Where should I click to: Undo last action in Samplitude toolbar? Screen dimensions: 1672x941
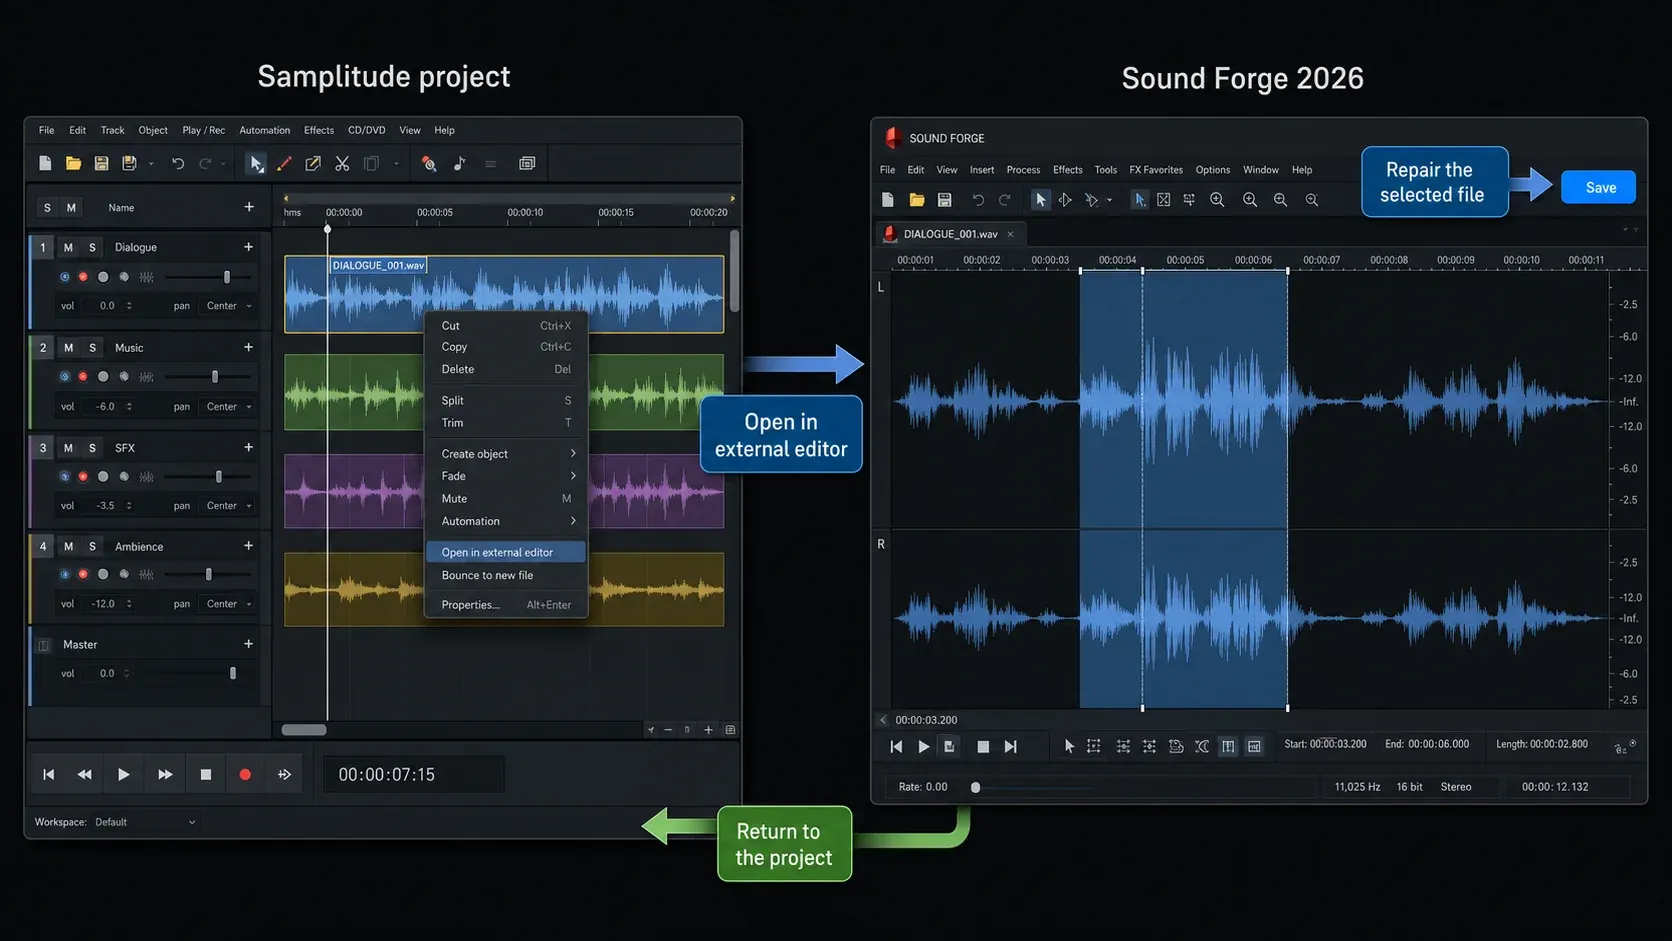click(x=178, y=163)
